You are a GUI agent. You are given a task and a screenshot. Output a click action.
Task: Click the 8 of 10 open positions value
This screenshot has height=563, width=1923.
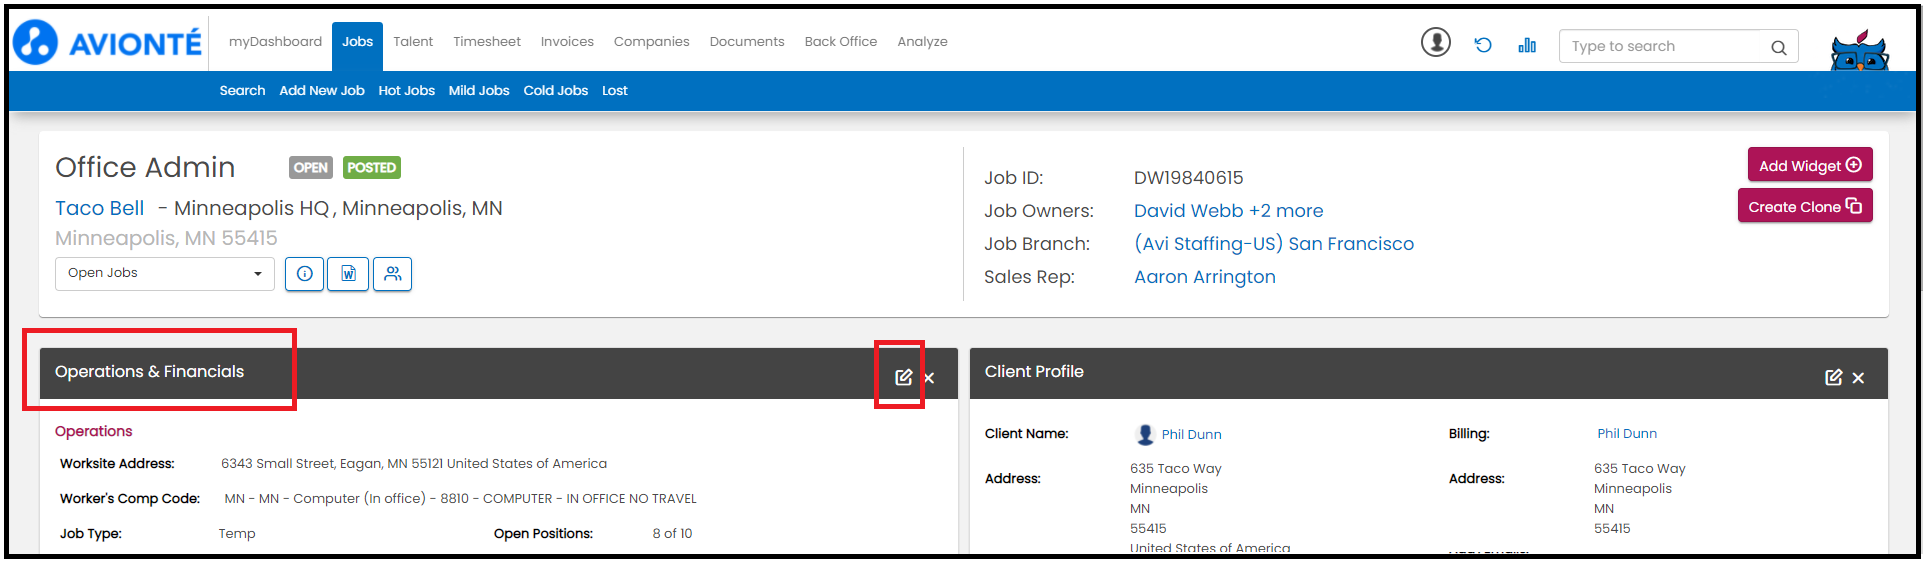tap(672, 534)
